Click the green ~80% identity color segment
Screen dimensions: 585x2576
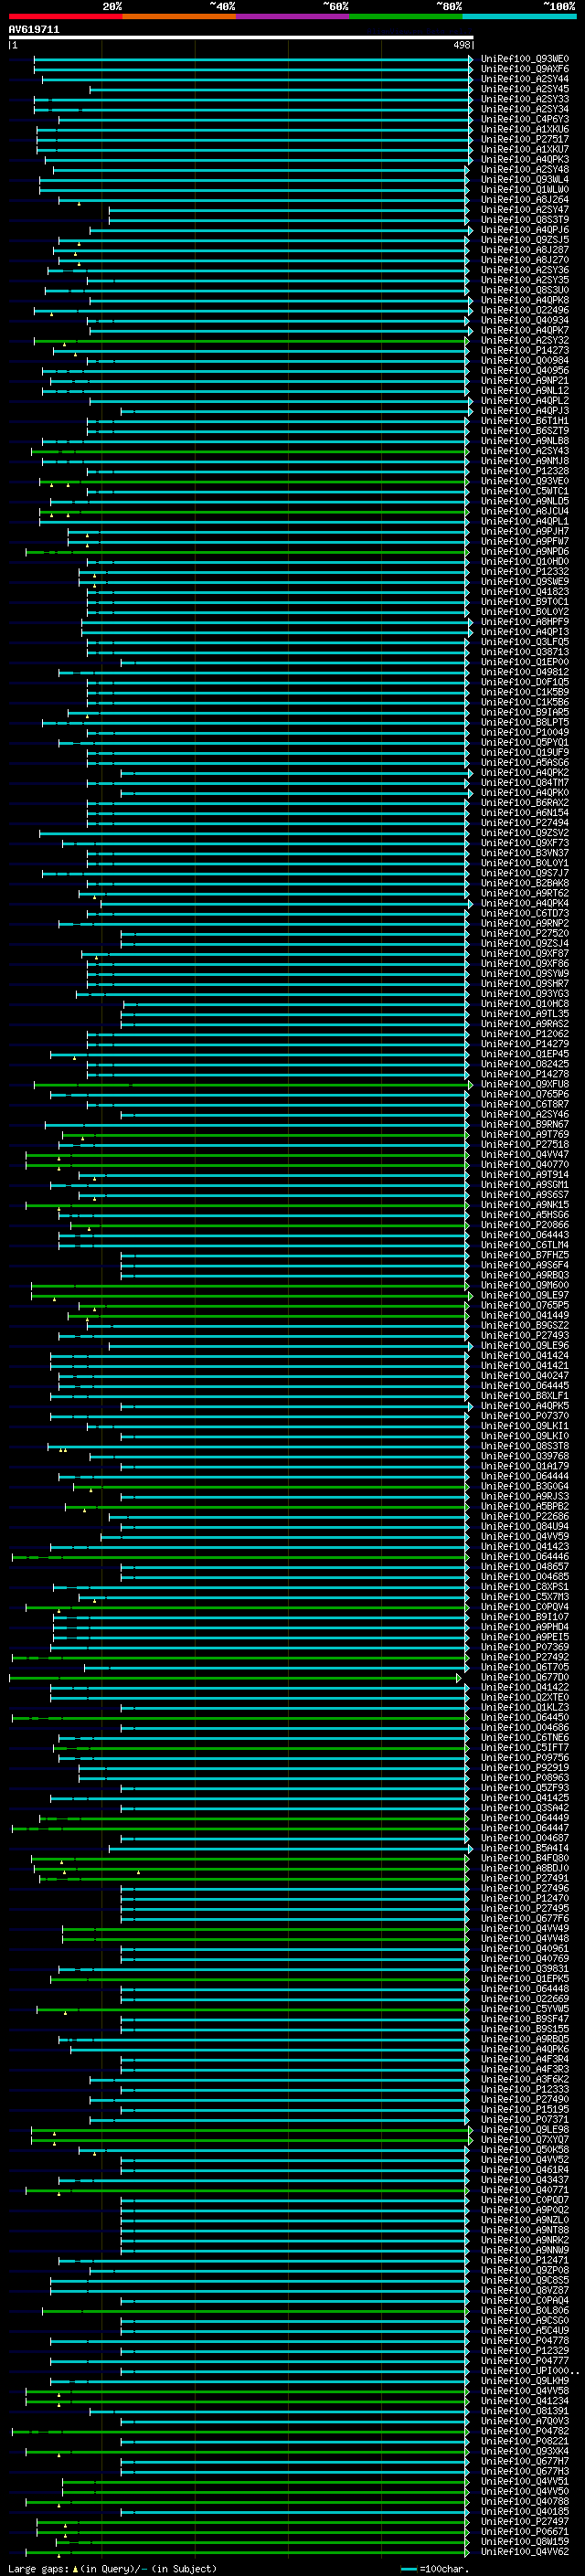tap(406, 16)
